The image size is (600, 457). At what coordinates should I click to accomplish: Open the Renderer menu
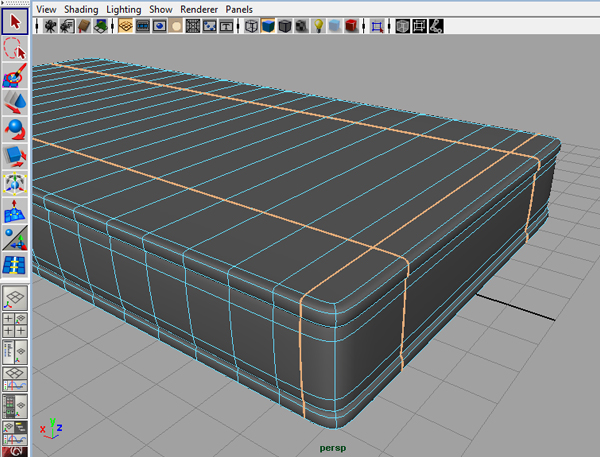(199, 9)
